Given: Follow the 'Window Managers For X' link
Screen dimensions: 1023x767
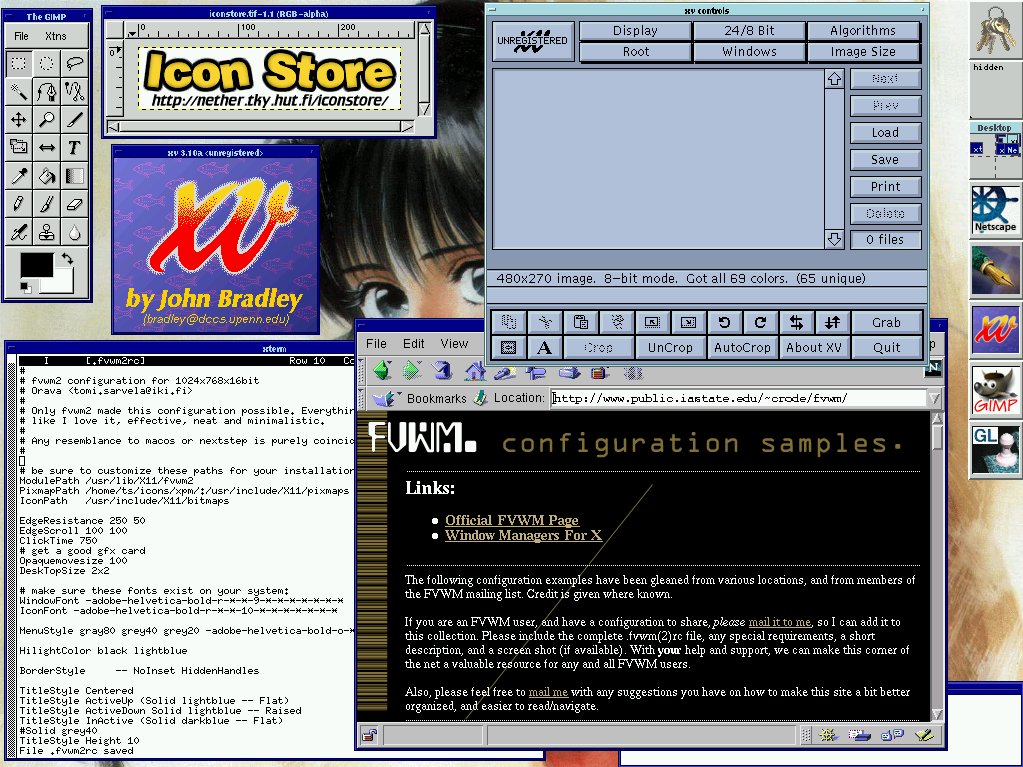Looking at the screenshot, I should (523, 535).
